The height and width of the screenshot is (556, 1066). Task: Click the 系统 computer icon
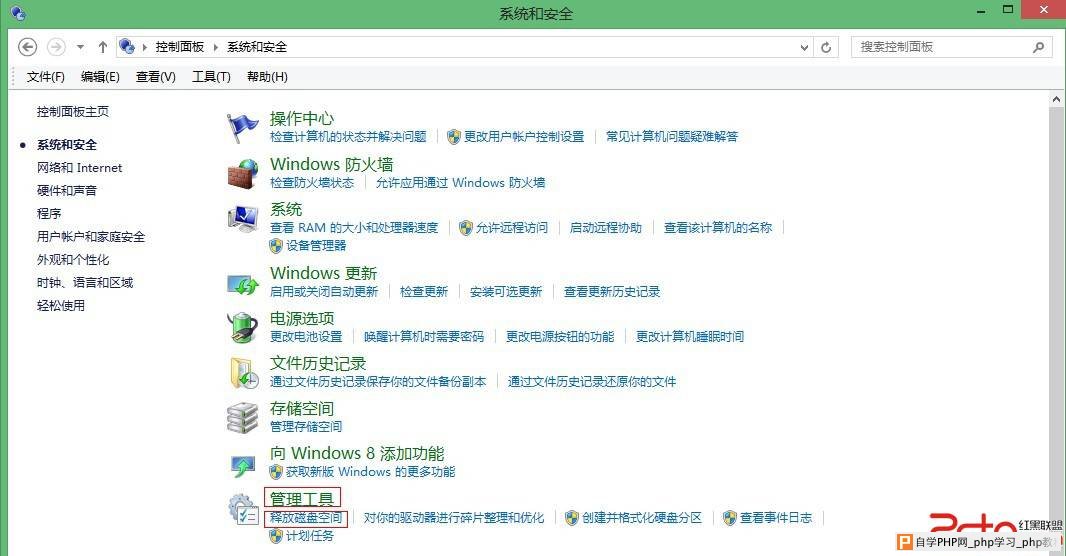(243, 219)
